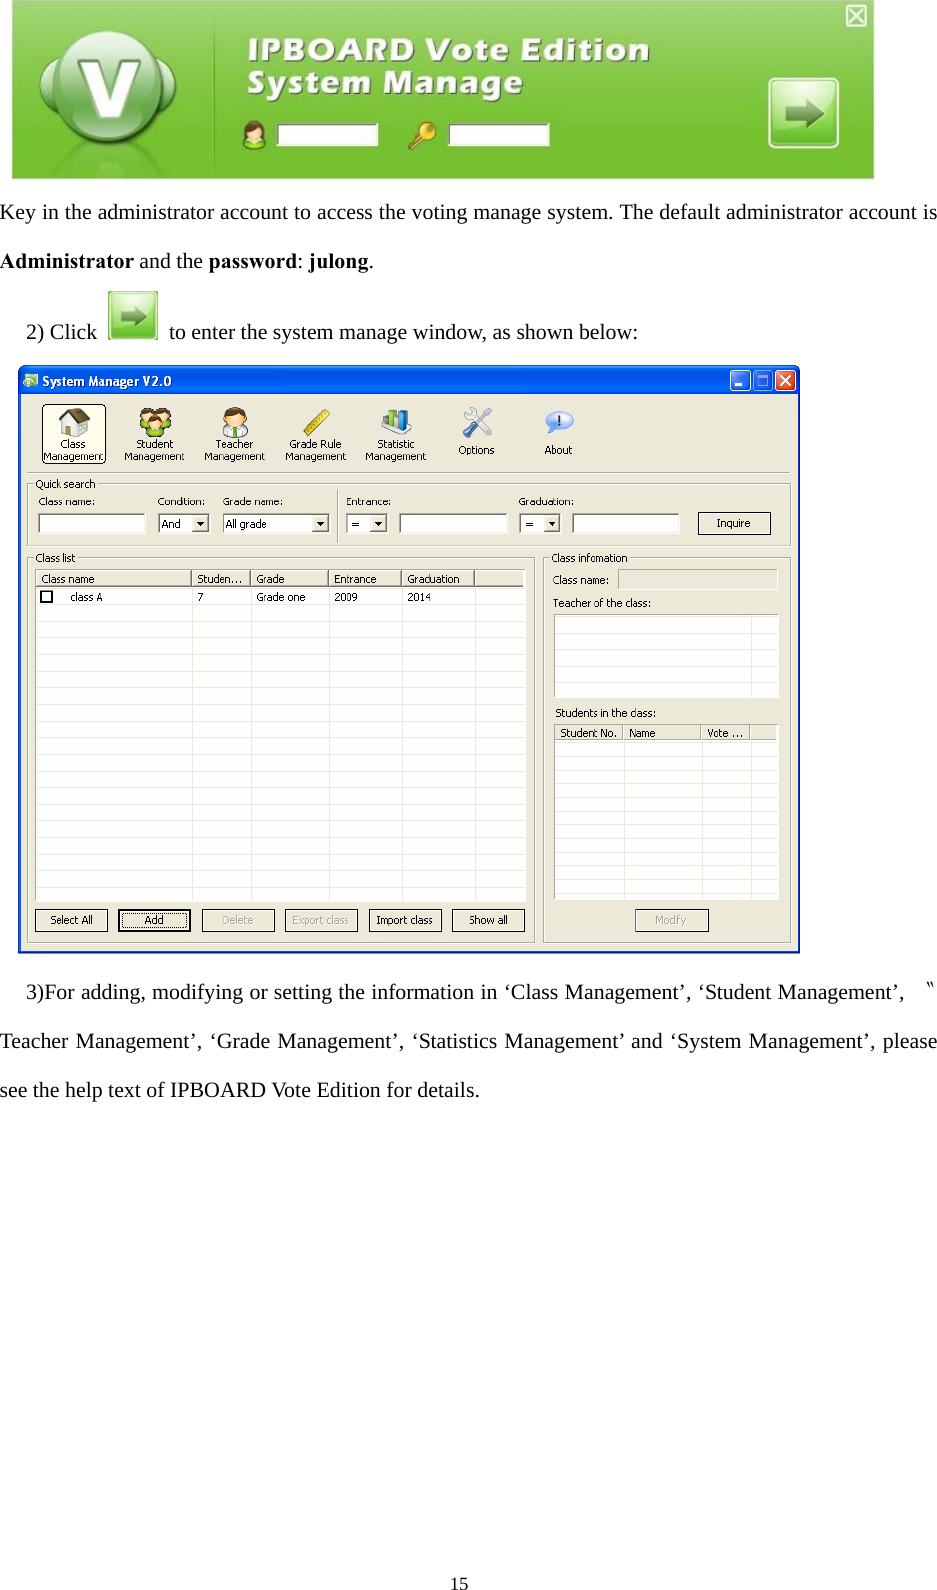Open the Condition 'And' dropdown
Viewport: 937px width, 1590px height.
click(200, 524)
